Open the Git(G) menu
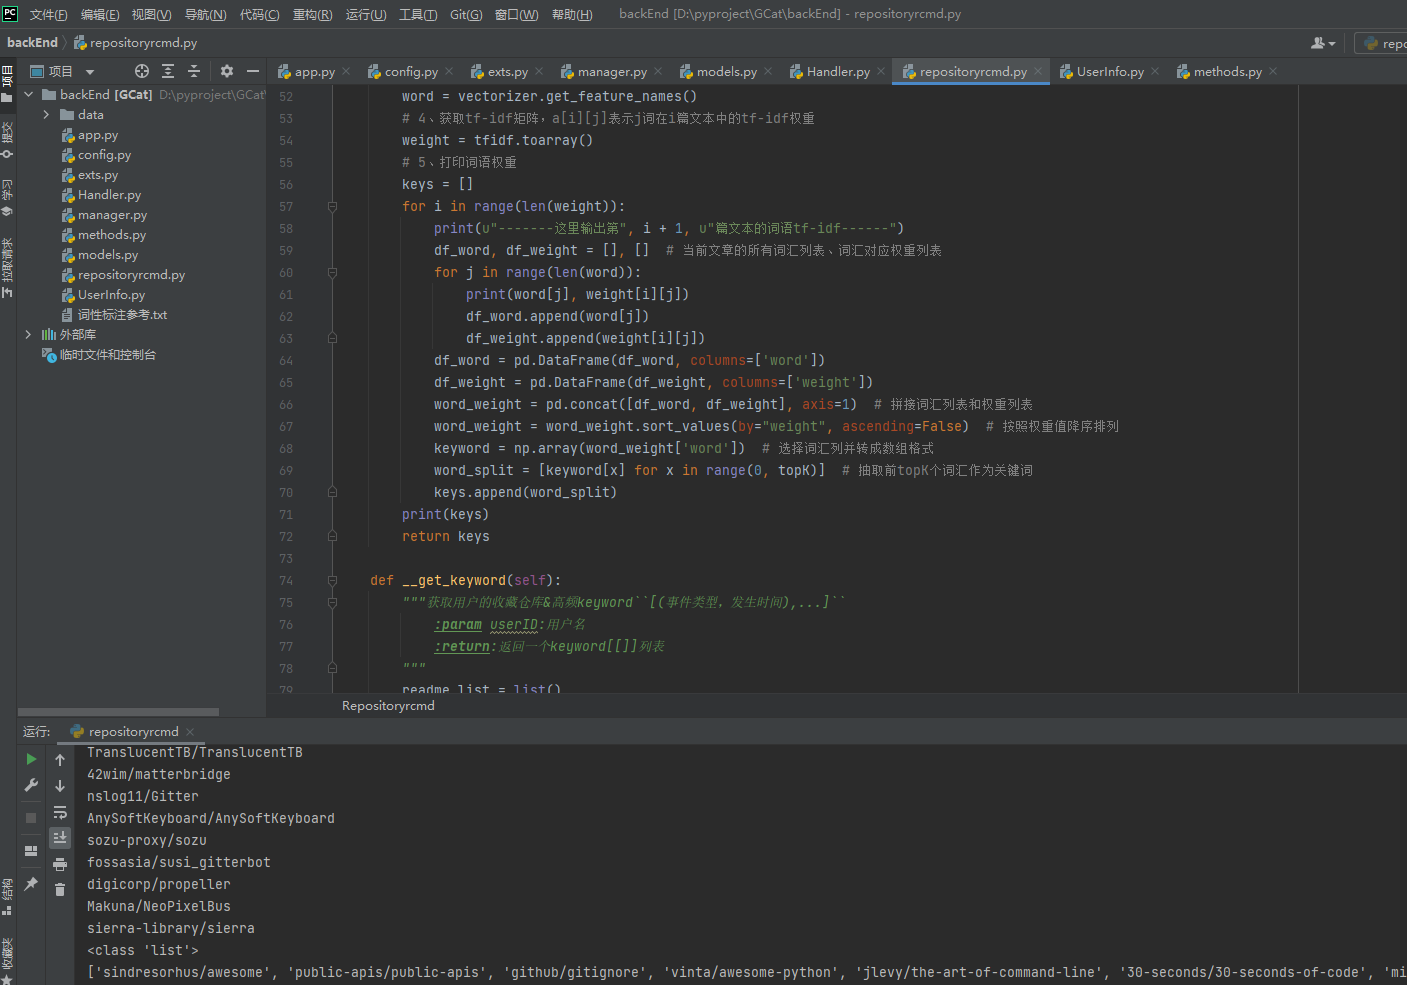The width and height of the screenshot is (1407, 985). (x=466, y=14)
